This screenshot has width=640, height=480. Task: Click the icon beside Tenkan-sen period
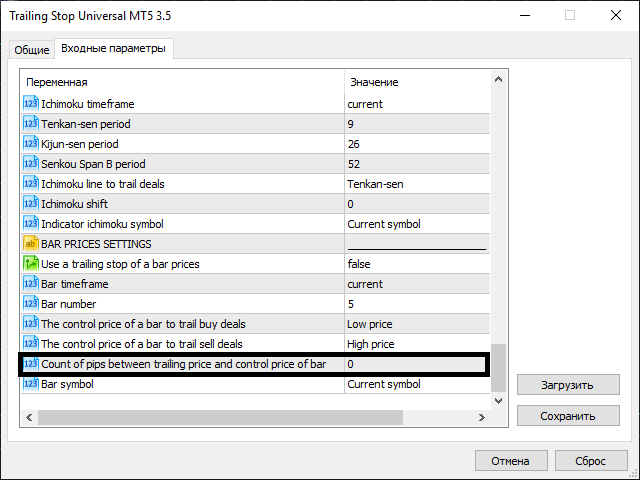tap(31, 124)
